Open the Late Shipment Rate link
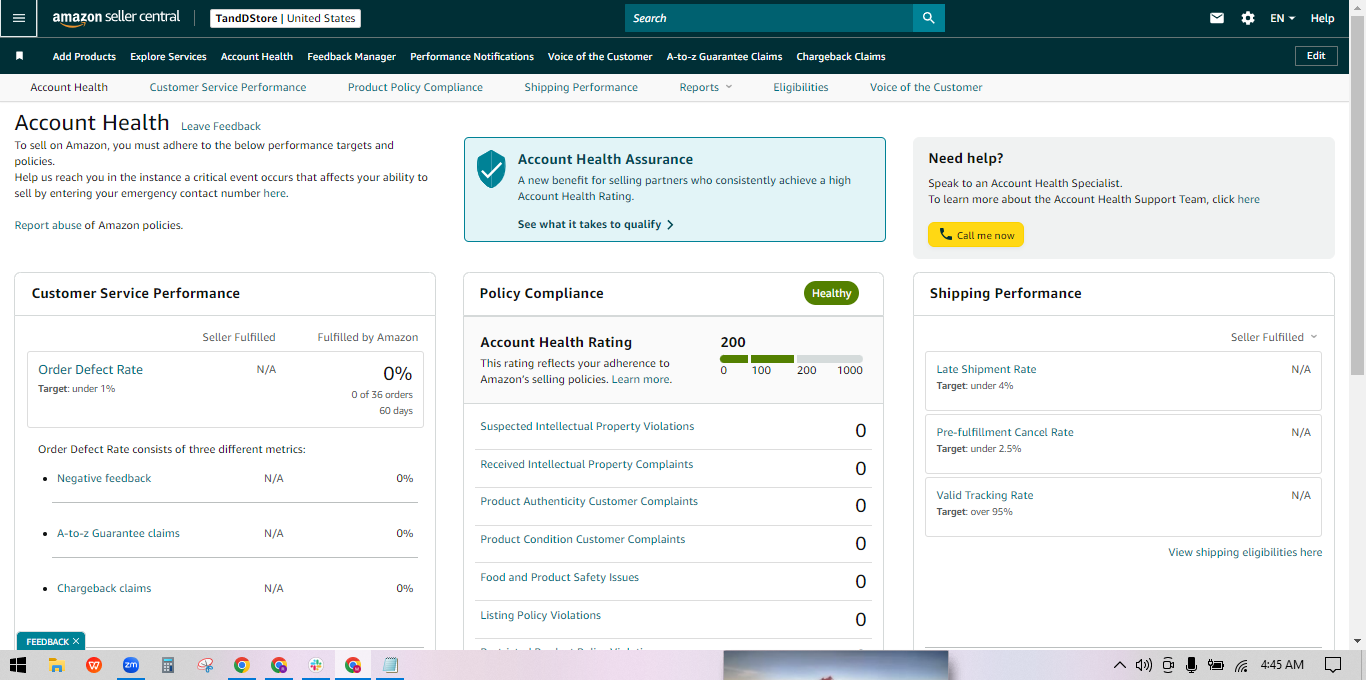1366x680 pixels. pyautogui.click(x=986, y=369)
